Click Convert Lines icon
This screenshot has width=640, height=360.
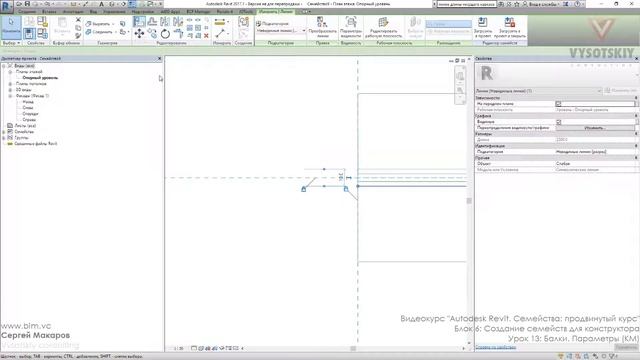pyautogui.click(x=322, y=22)
